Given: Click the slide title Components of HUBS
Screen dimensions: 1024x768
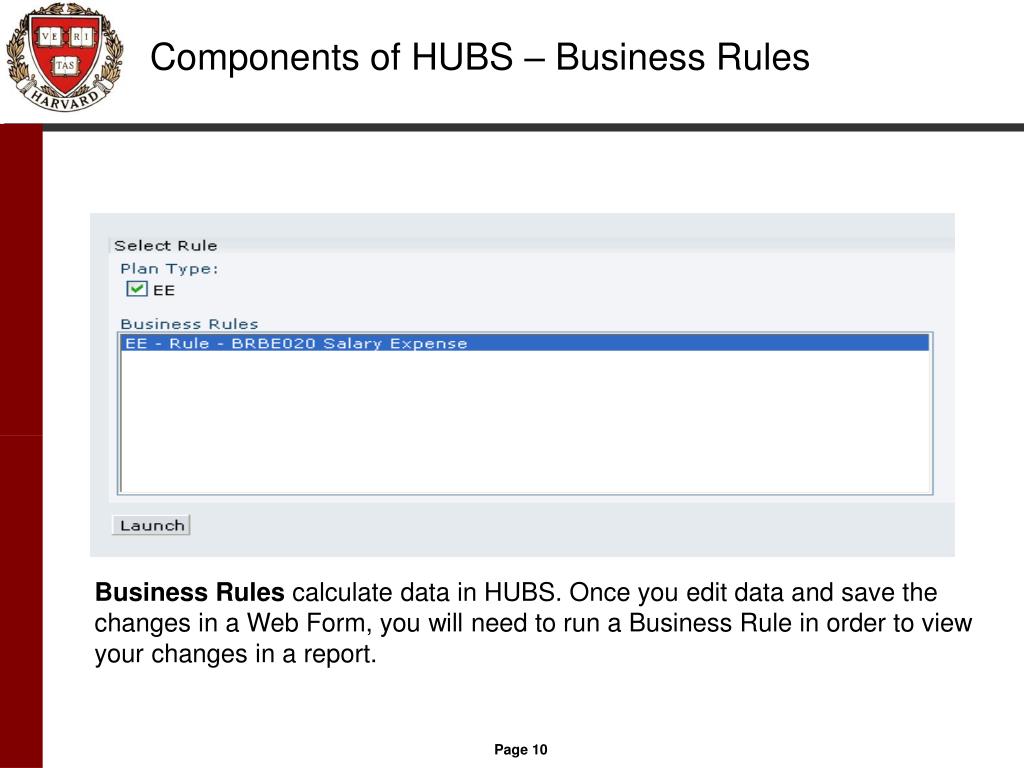Looking at the screenshot, I should click(480, 57).
